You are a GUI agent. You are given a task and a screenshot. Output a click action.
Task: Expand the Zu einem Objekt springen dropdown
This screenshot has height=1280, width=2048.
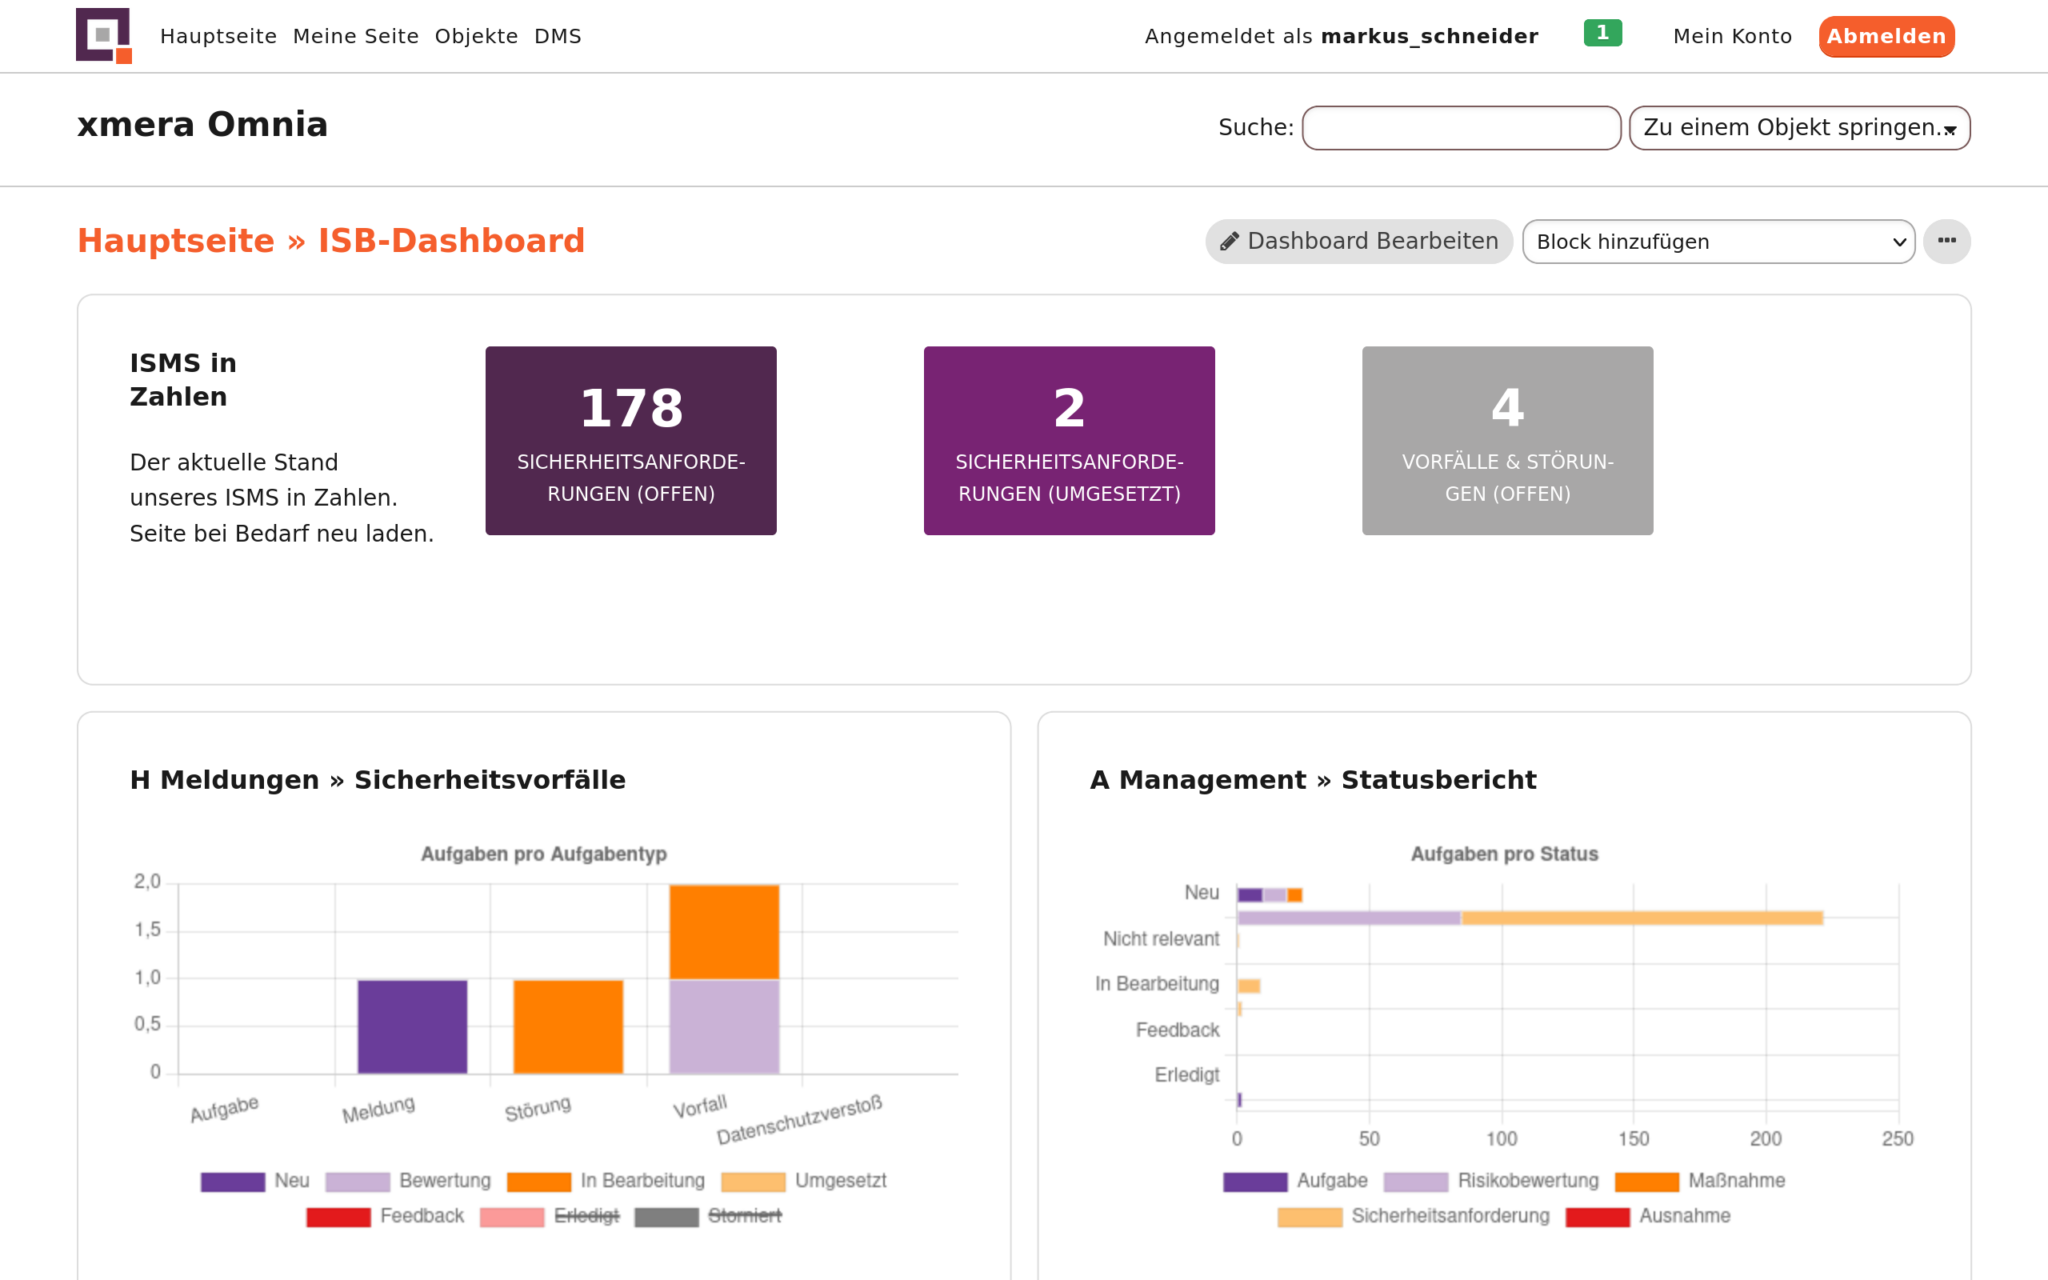coord(1798,127)
